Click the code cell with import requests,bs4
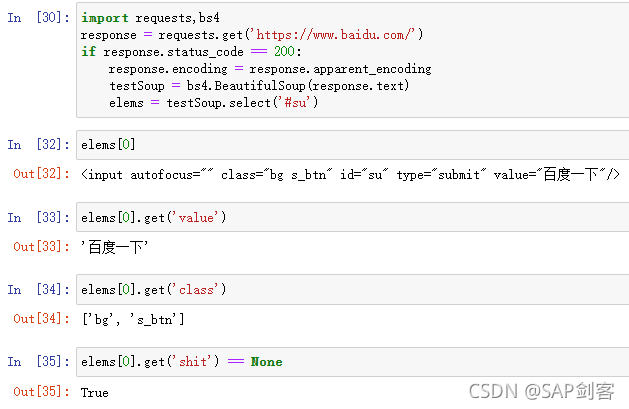Viewport: 629px width, 409px height. click(x=353, y=60)
